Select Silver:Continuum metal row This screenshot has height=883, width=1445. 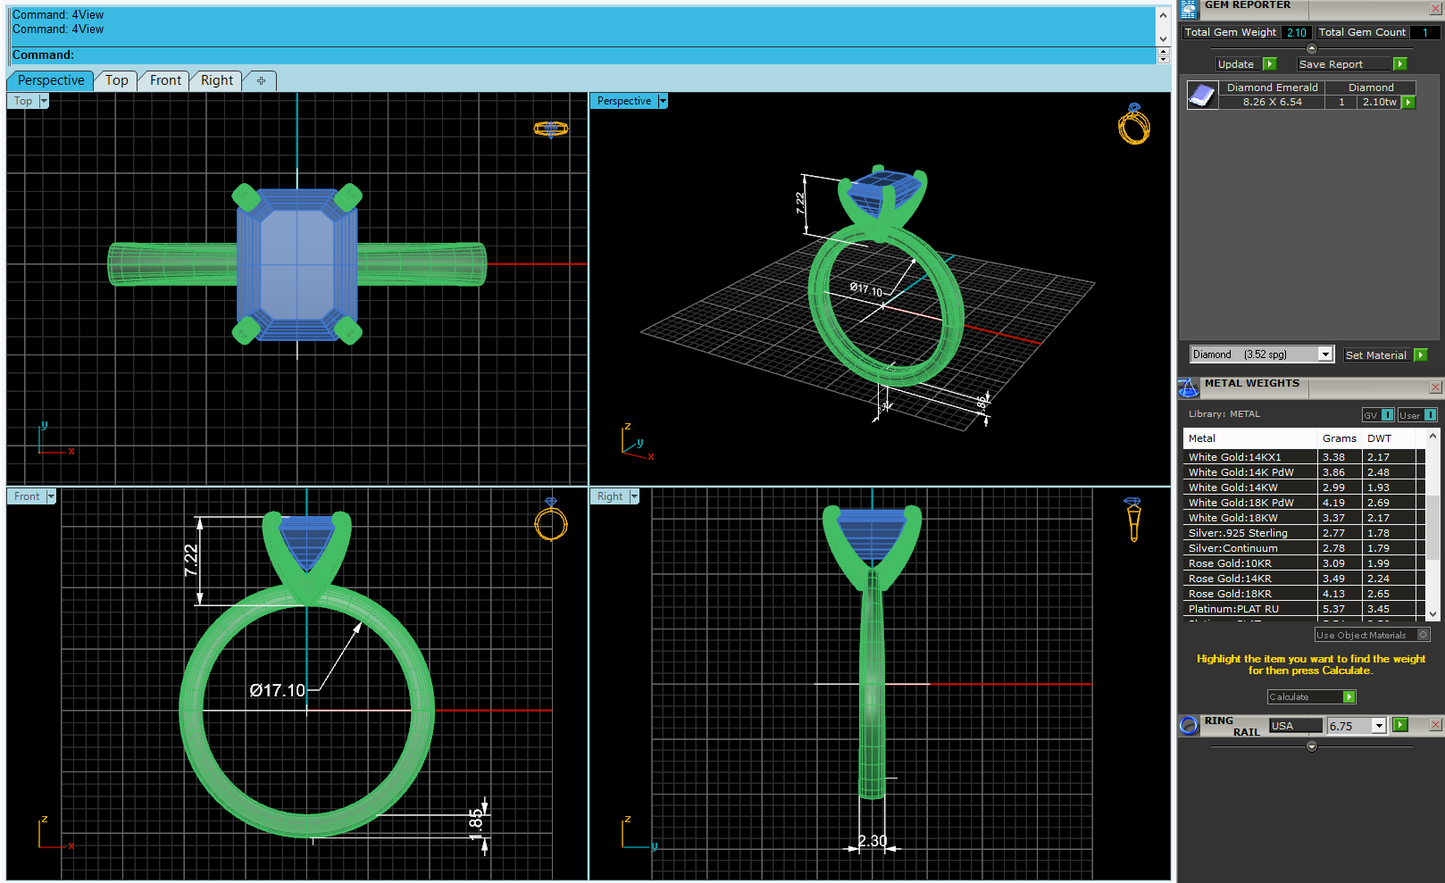(x=1304, y=548)
